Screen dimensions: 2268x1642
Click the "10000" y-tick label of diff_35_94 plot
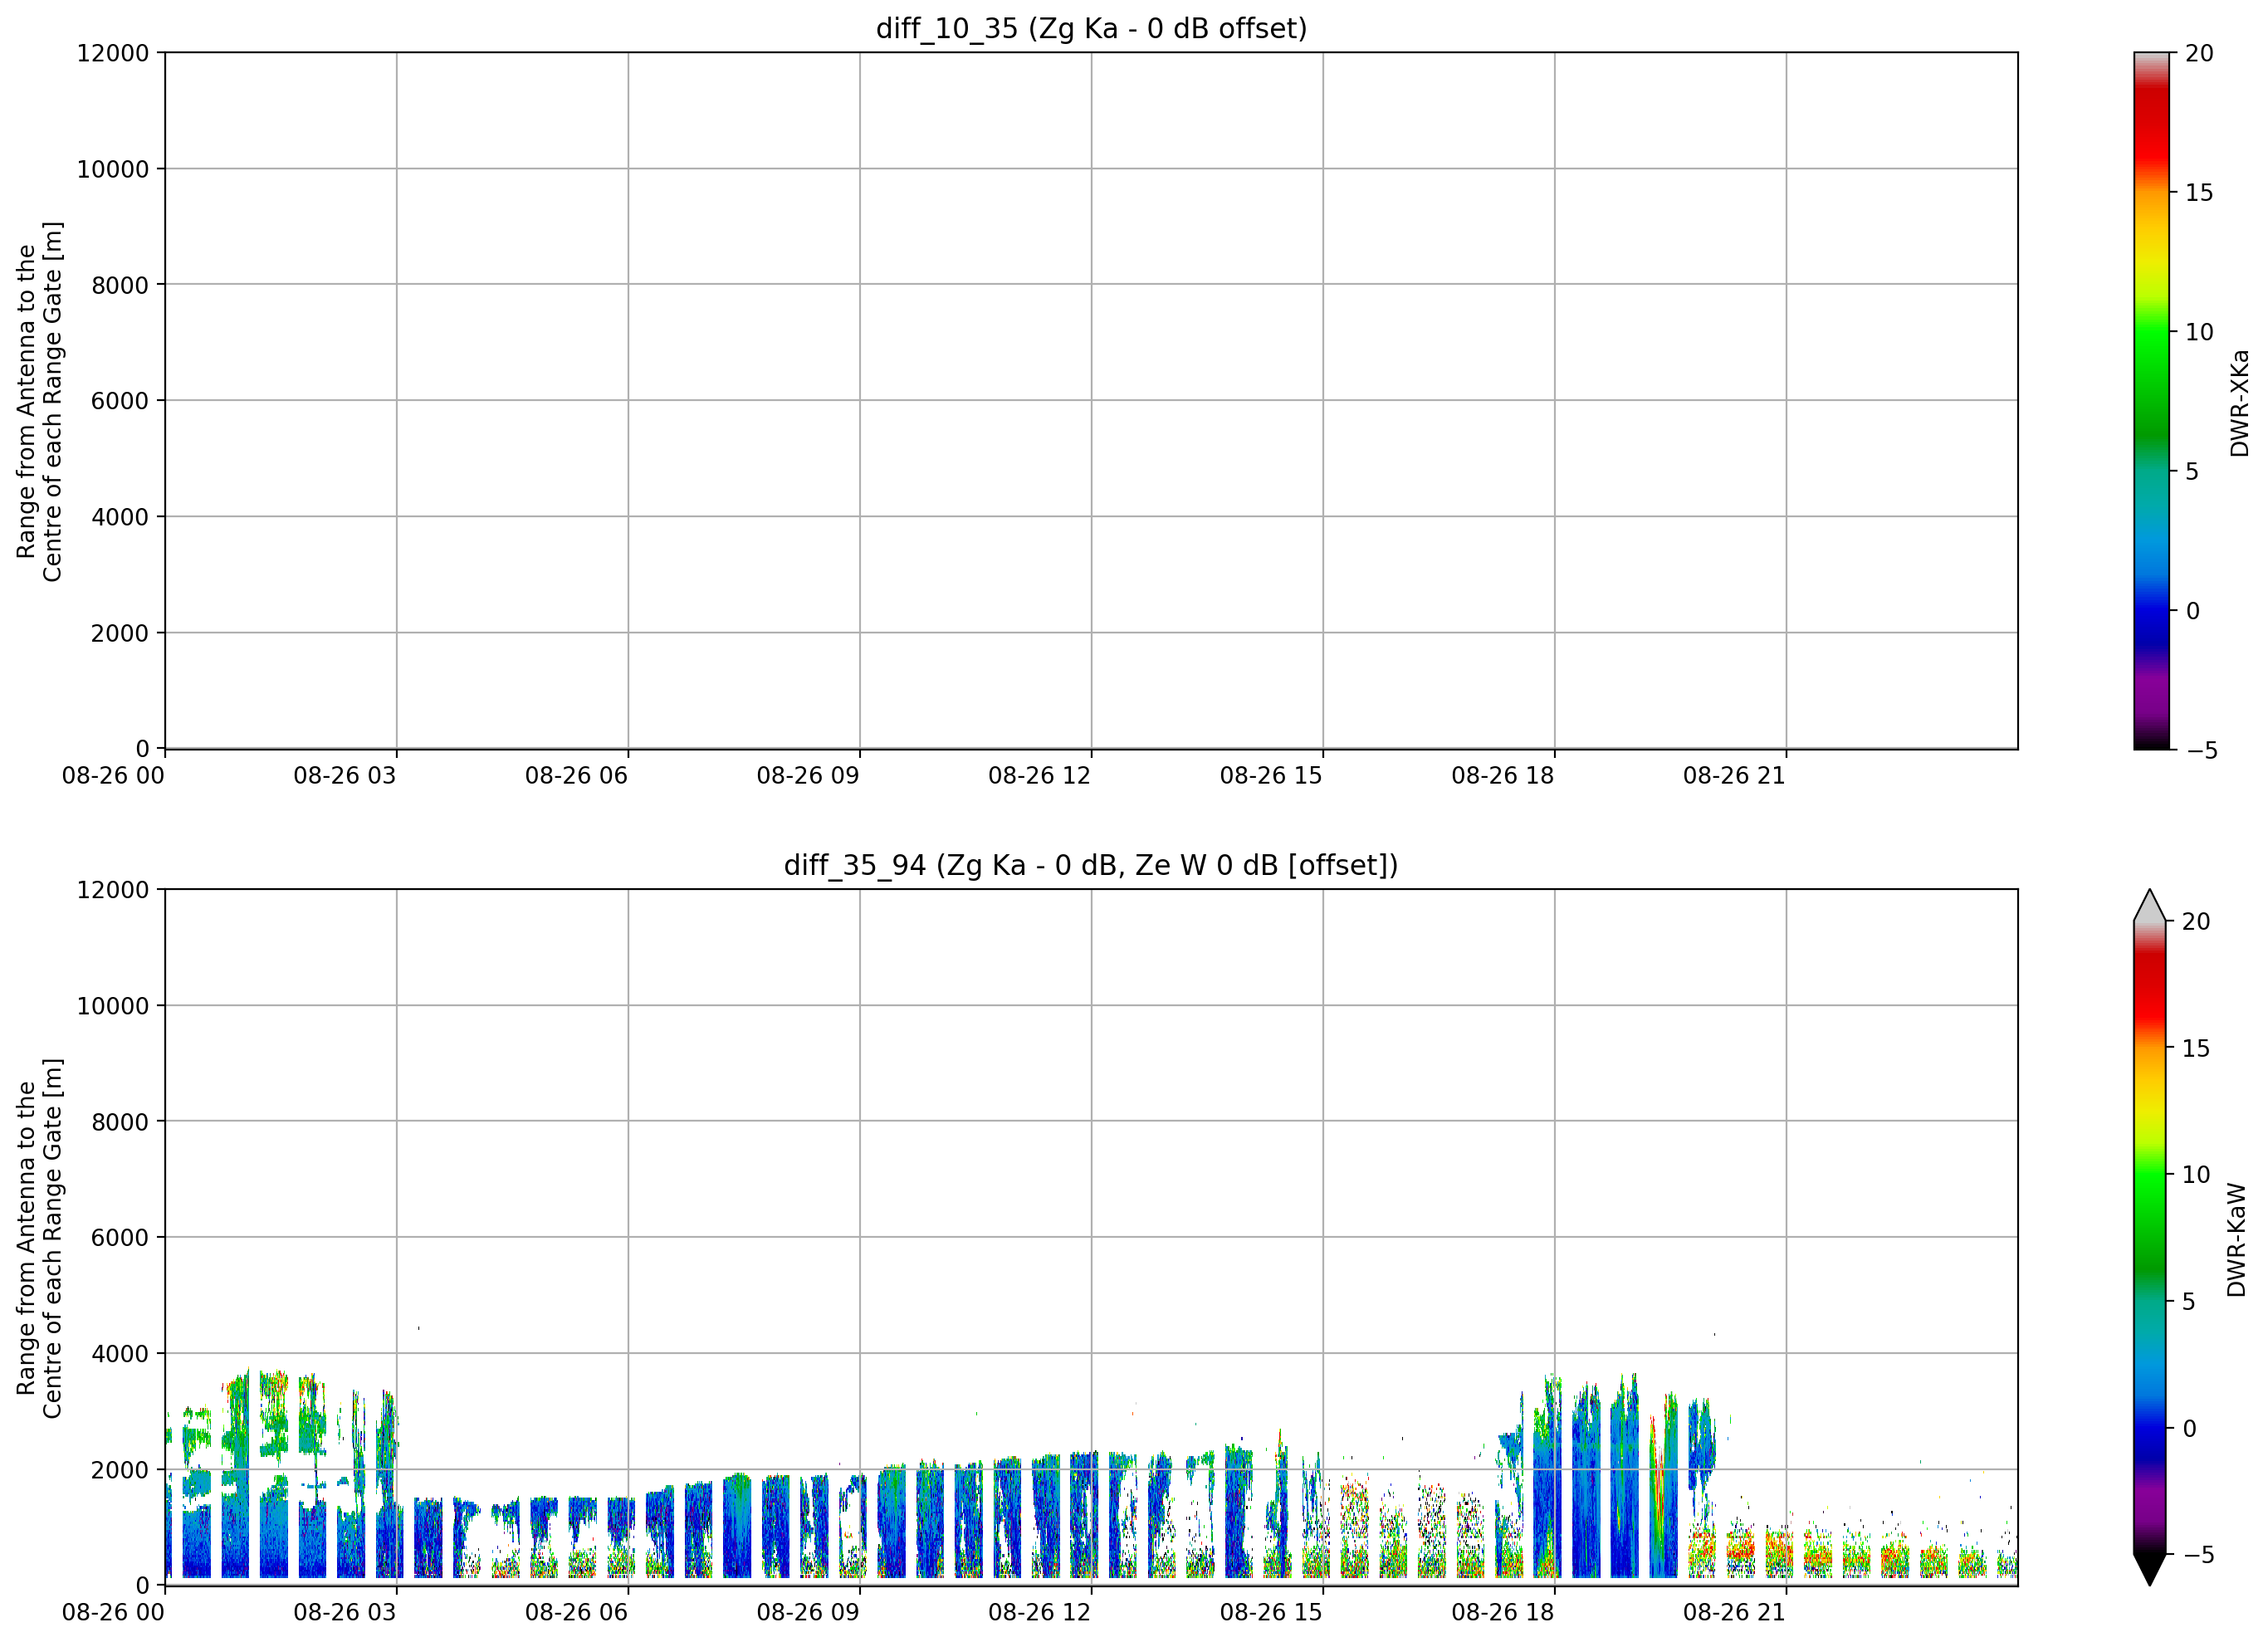[113, 1006]
